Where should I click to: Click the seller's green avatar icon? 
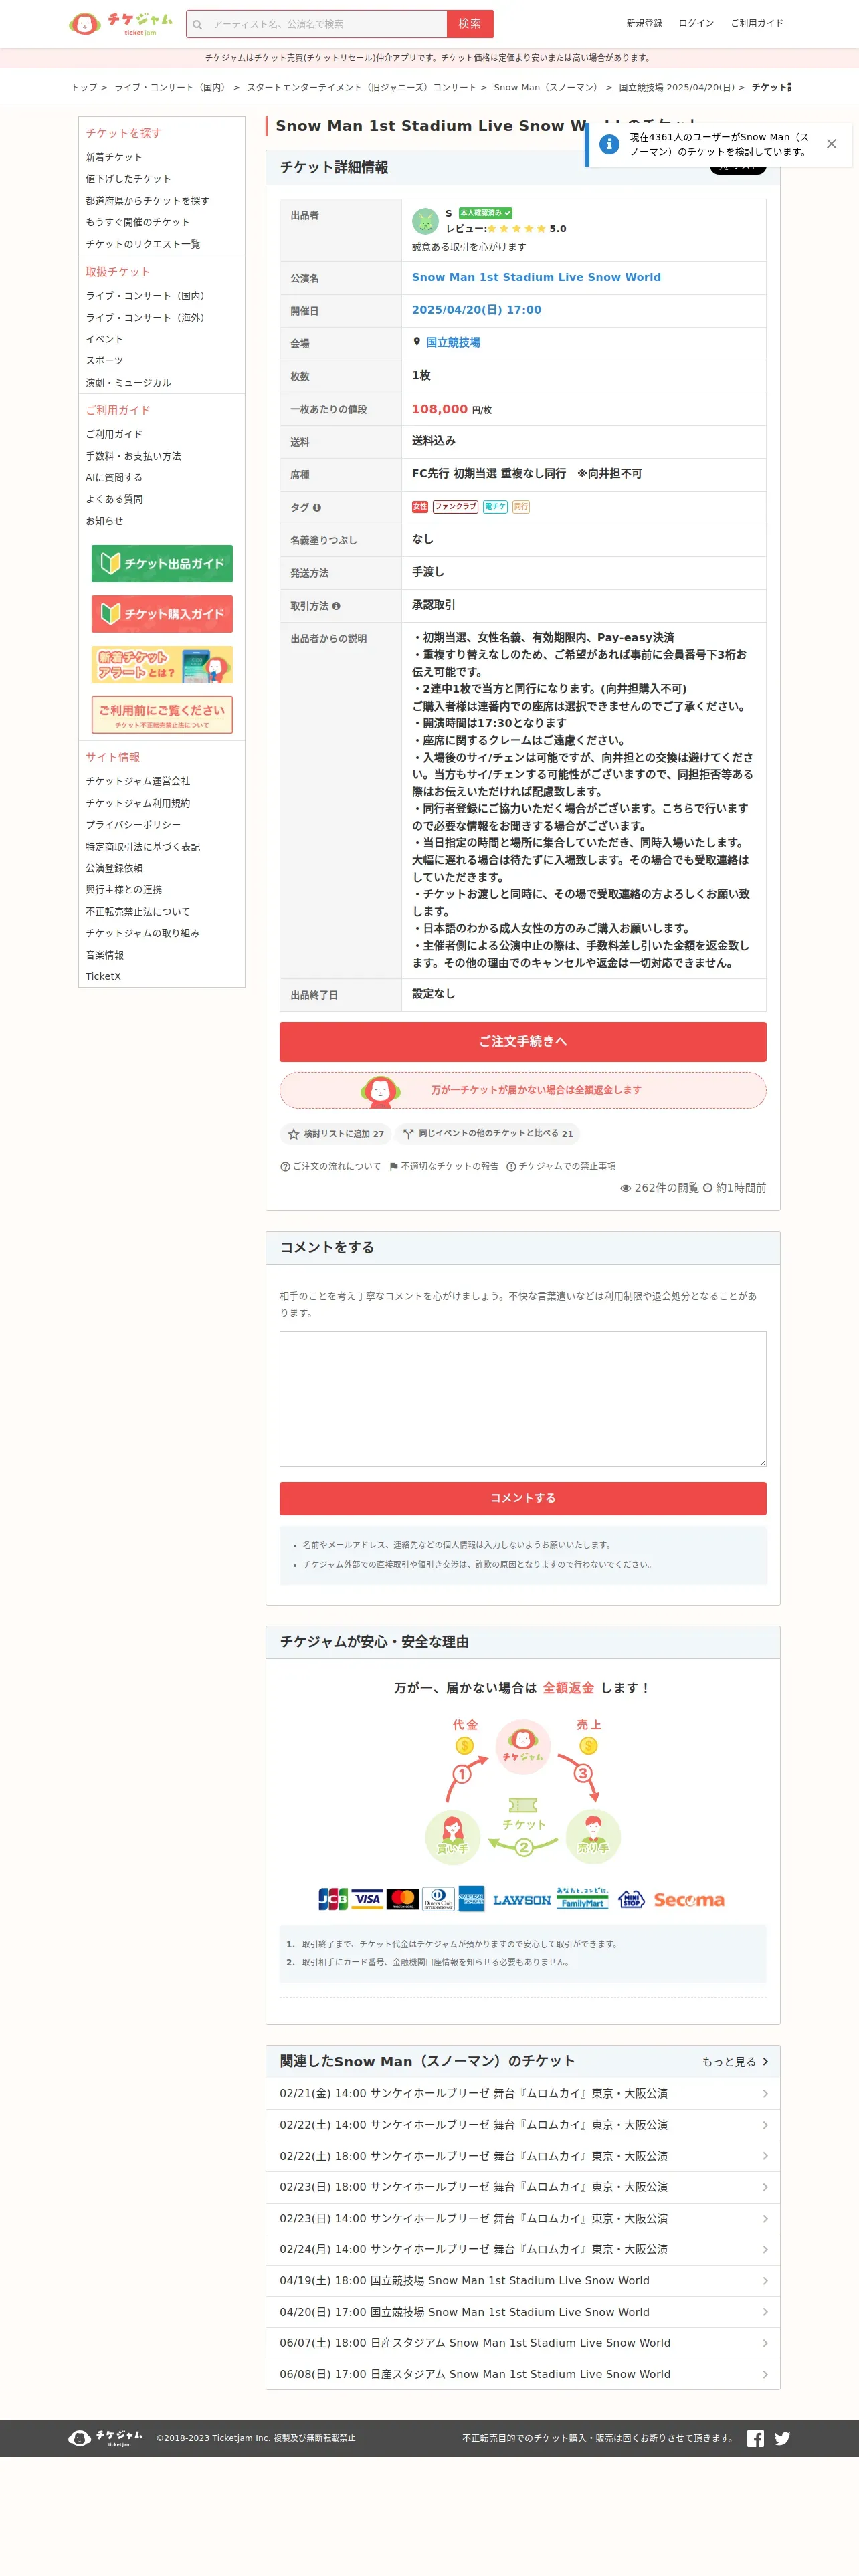[425, 220]
